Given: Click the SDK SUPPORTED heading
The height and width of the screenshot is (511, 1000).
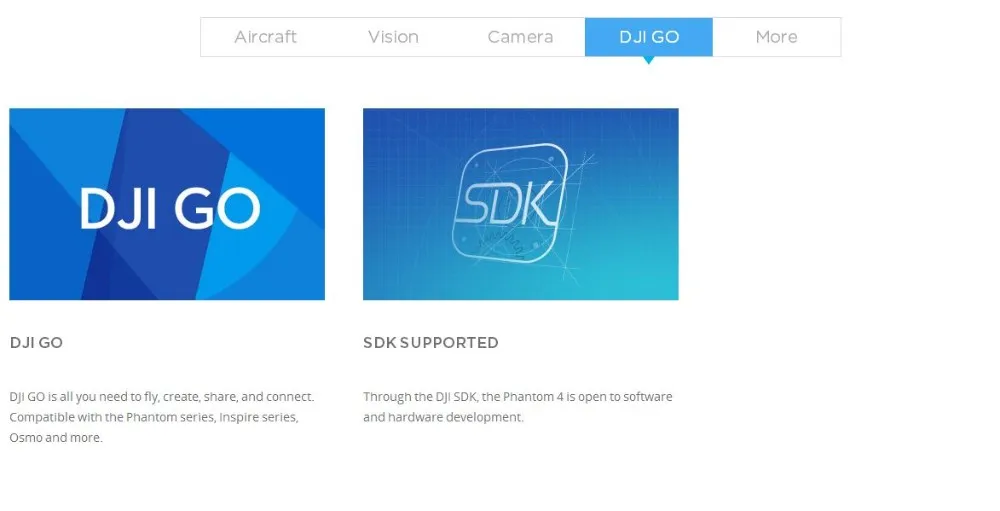Looking at the screenshot, I should pyautogui.click(x=431, y=343).
